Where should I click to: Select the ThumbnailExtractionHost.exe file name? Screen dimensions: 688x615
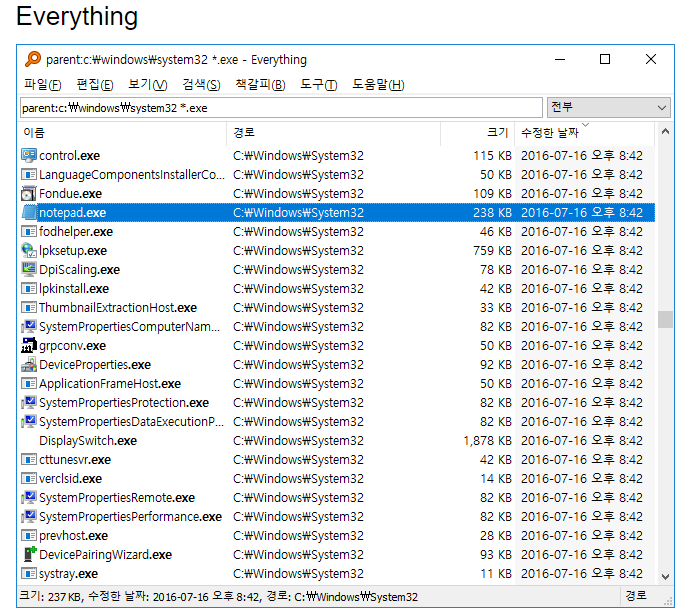118,308
